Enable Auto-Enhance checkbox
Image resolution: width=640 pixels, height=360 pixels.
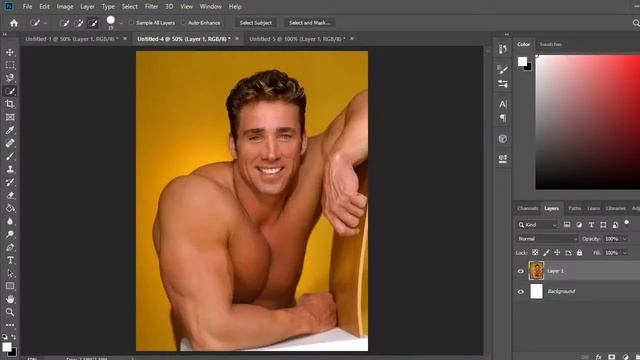(184, 23)
